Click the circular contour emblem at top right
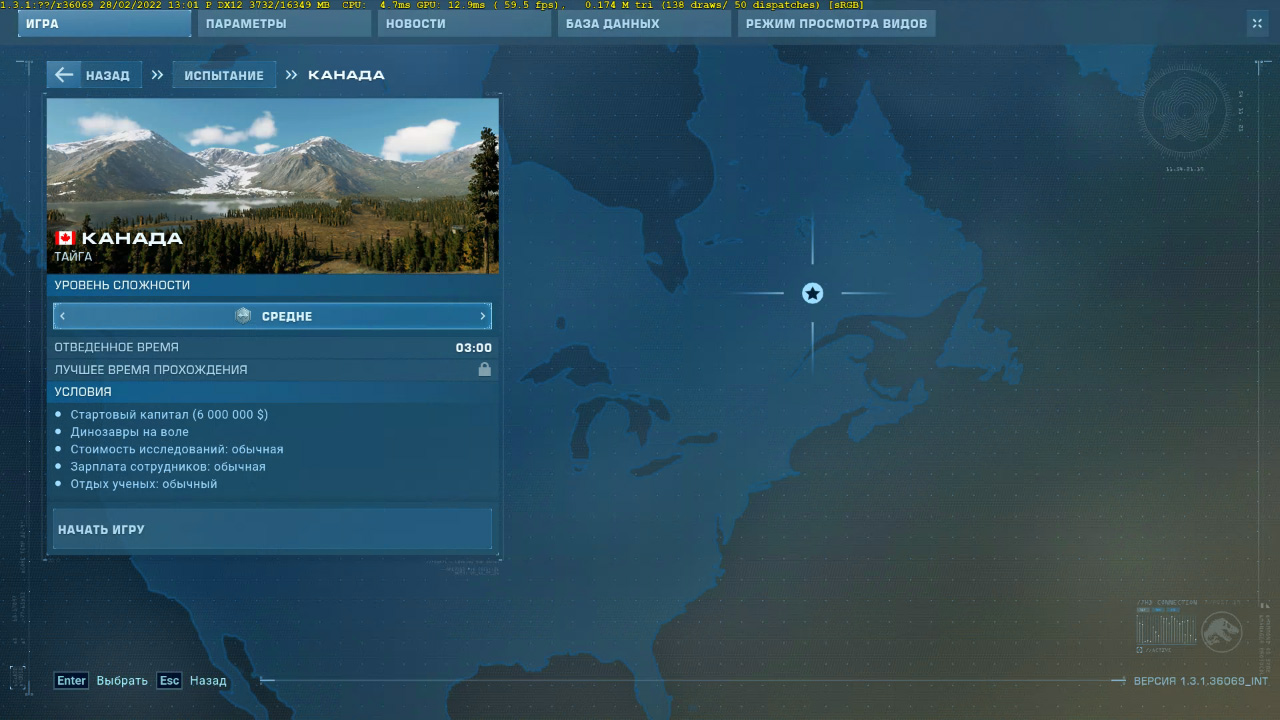Viewport: 1280px width, 720px height. tap(1187, 108)
